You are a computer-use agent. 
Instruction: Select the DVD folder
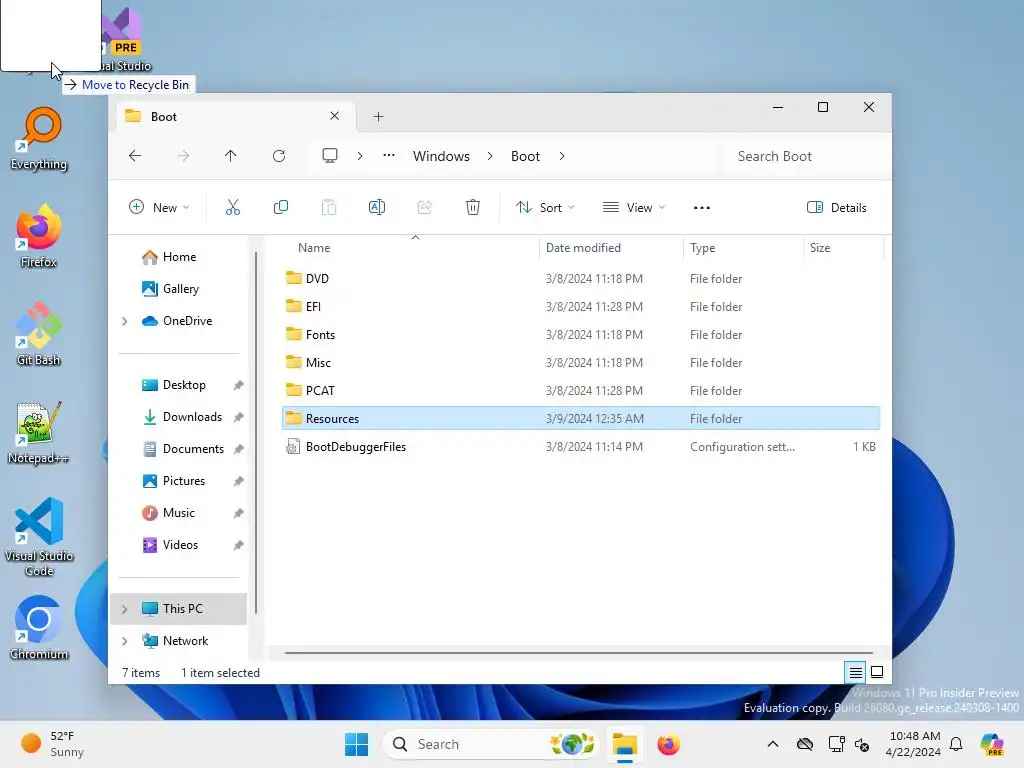(581, 278)
